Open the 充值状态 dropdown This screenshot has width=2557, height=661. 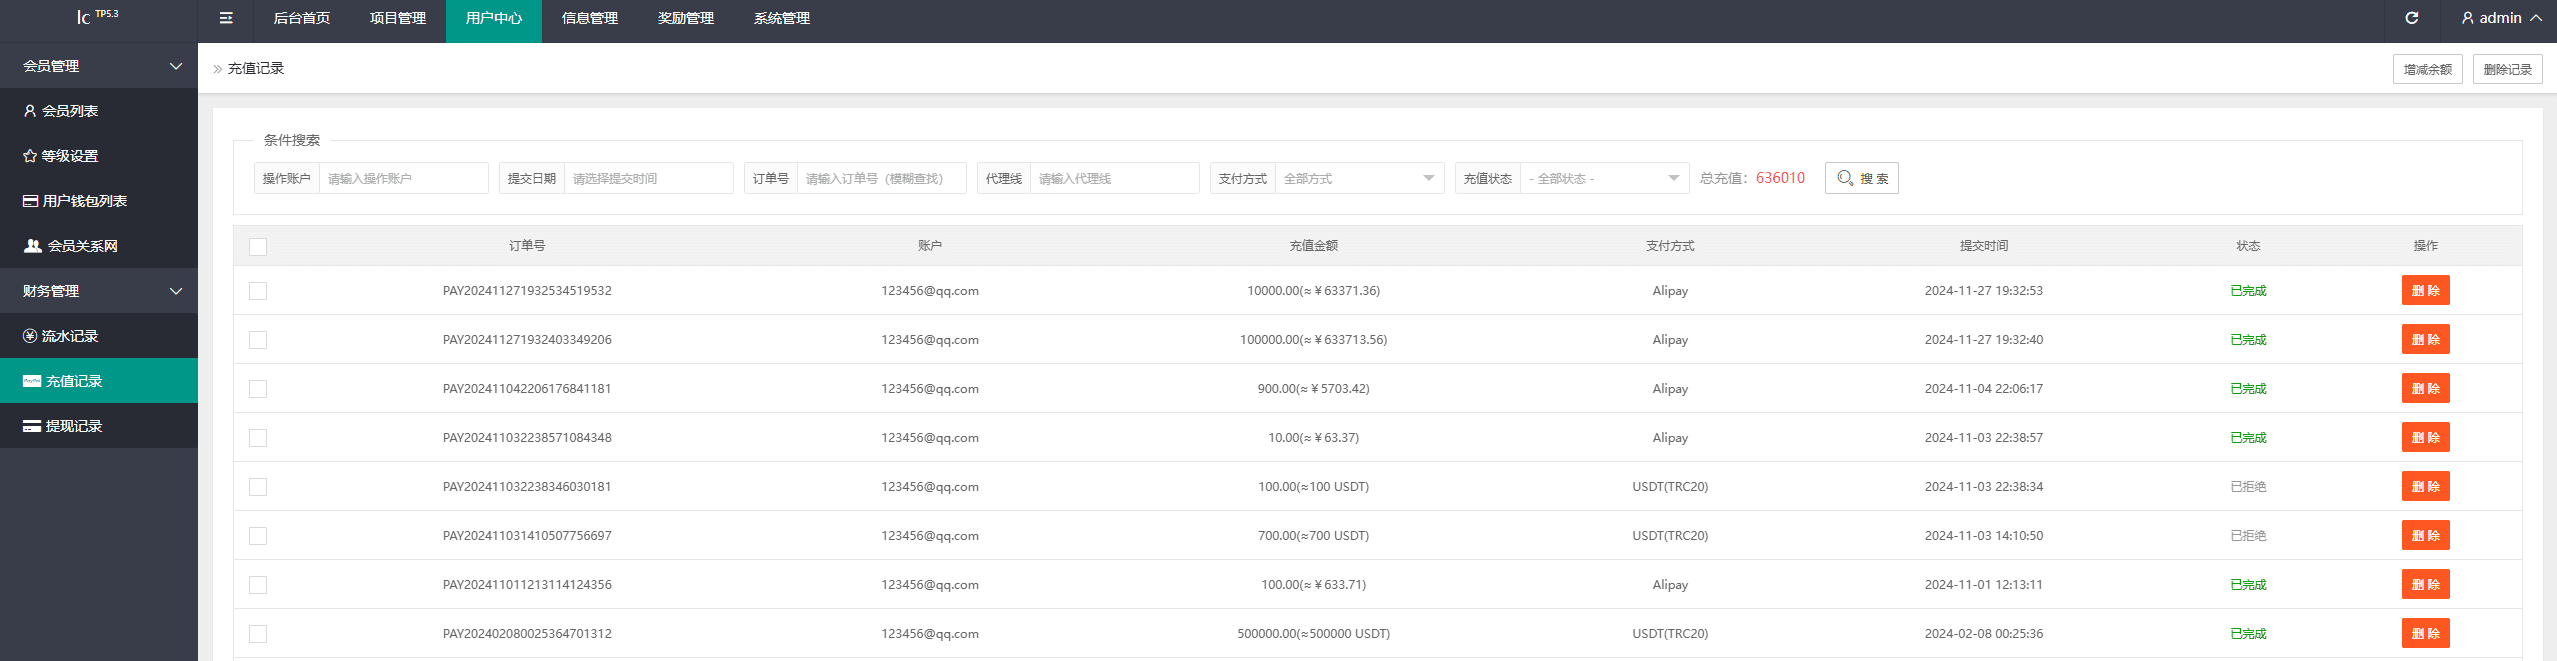click(1604, 178)
